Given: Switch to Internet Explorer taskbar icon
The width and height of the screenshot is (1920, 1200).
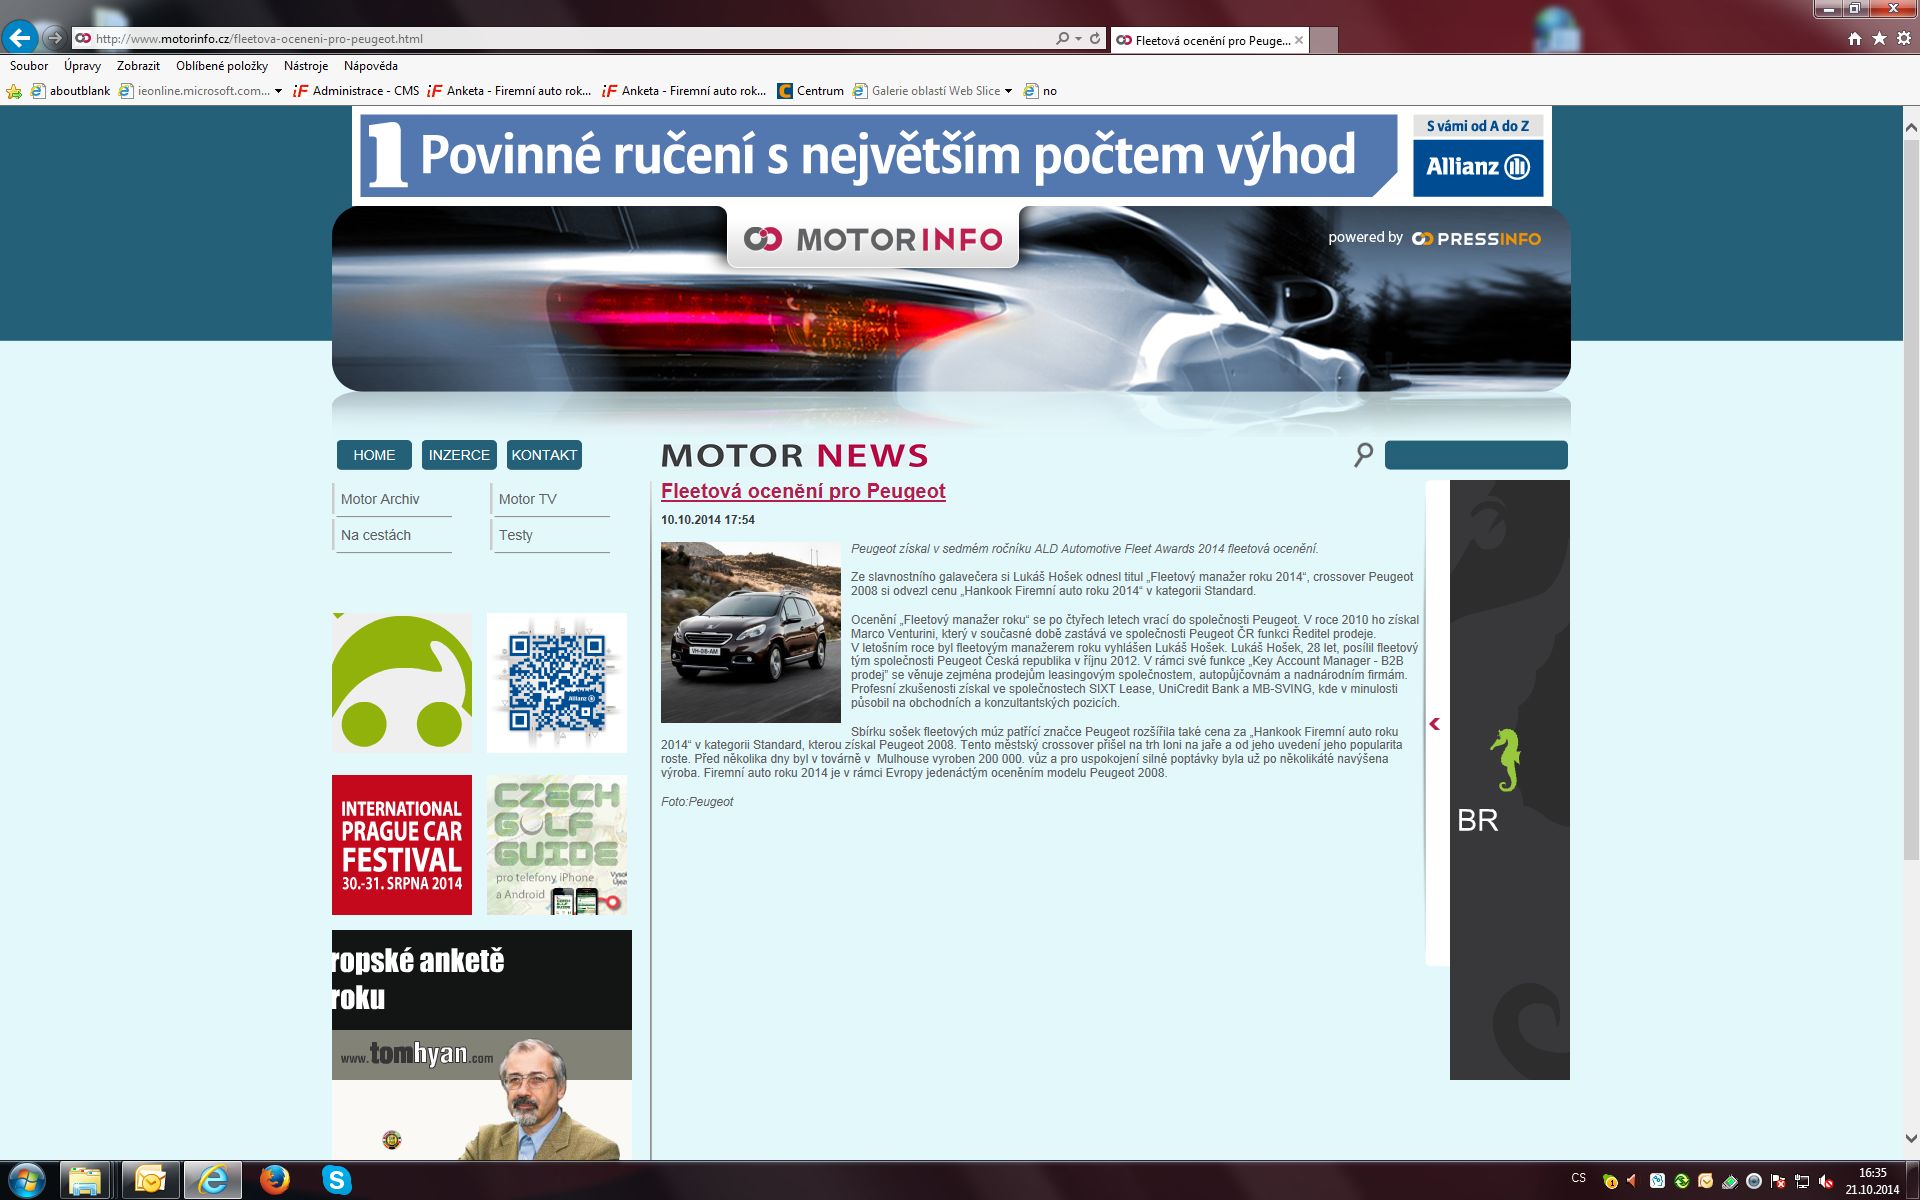Looking at the screenshot, I should pos(212,1180).
